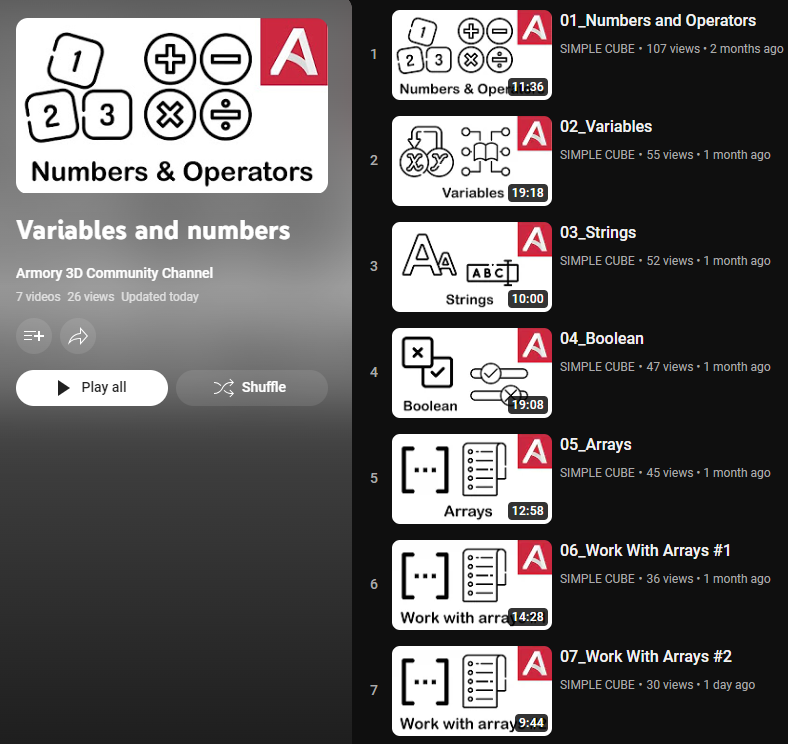
Task: Click the '26 views' playlist text
Action: click(91, 297)
